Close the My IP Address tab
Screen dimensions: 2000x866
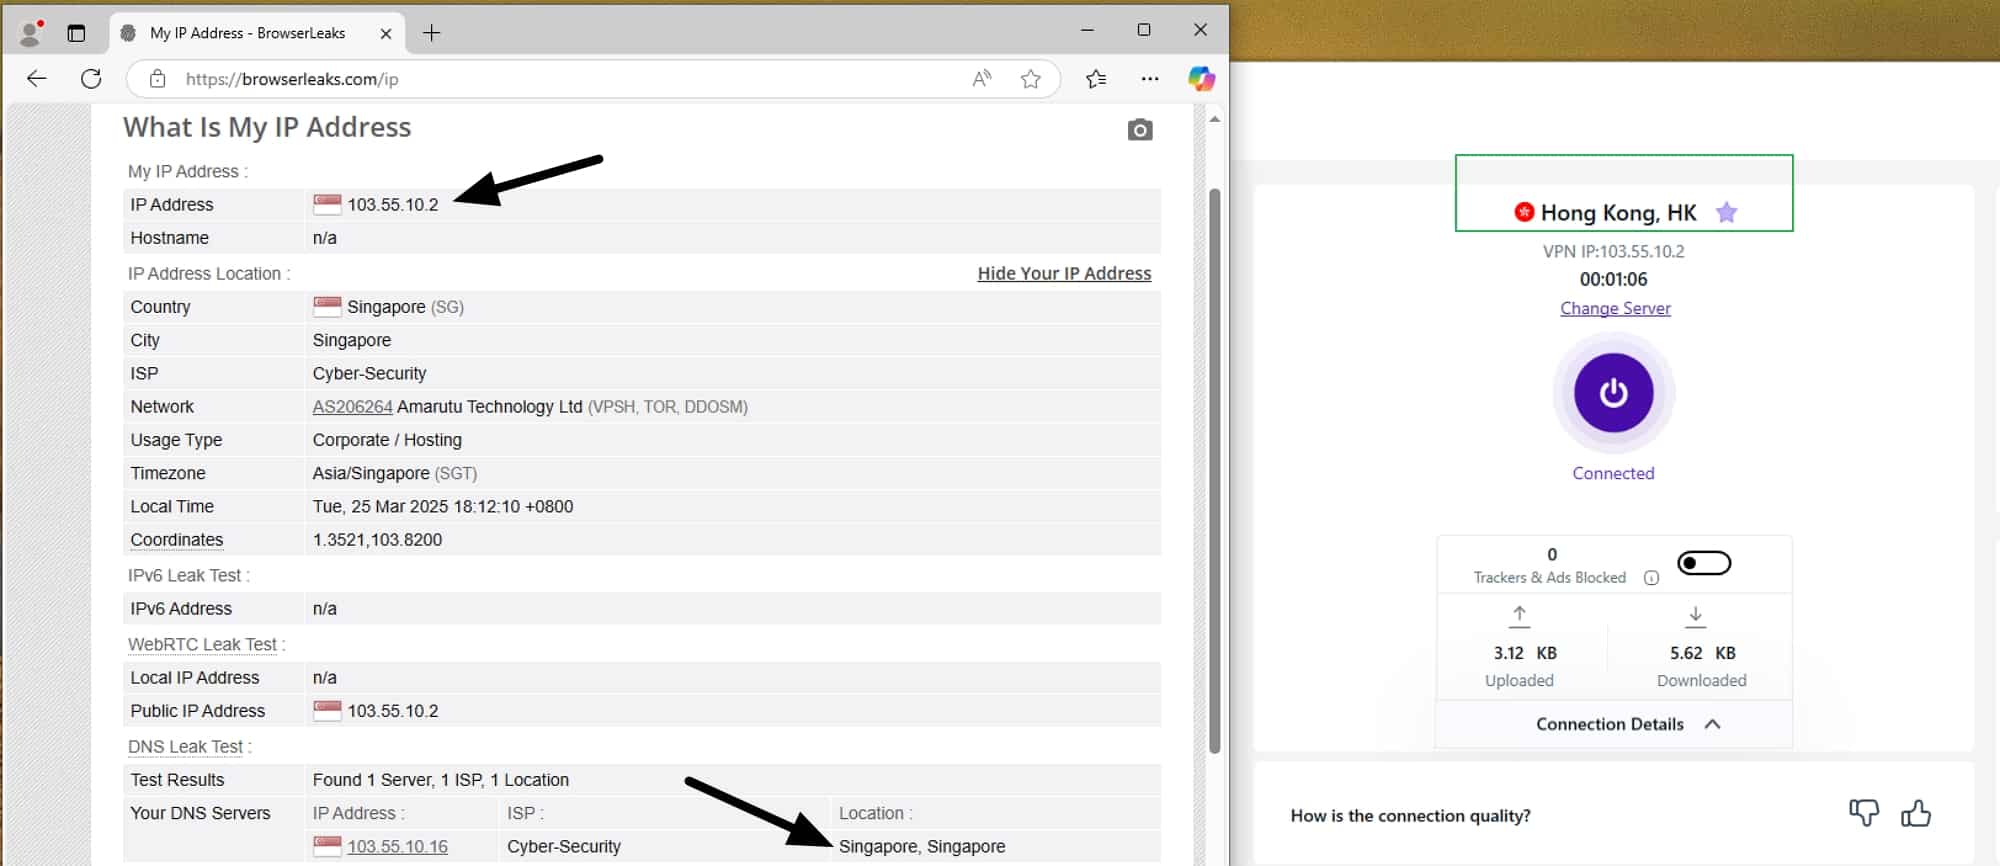coord(386,33)
